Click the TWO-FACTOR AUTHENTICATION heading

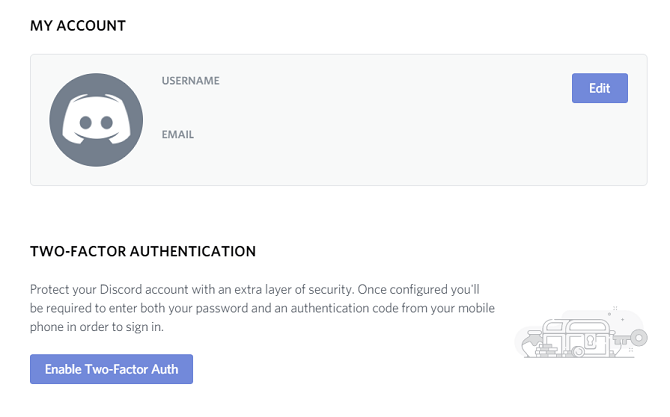click(x=143, y=251)
